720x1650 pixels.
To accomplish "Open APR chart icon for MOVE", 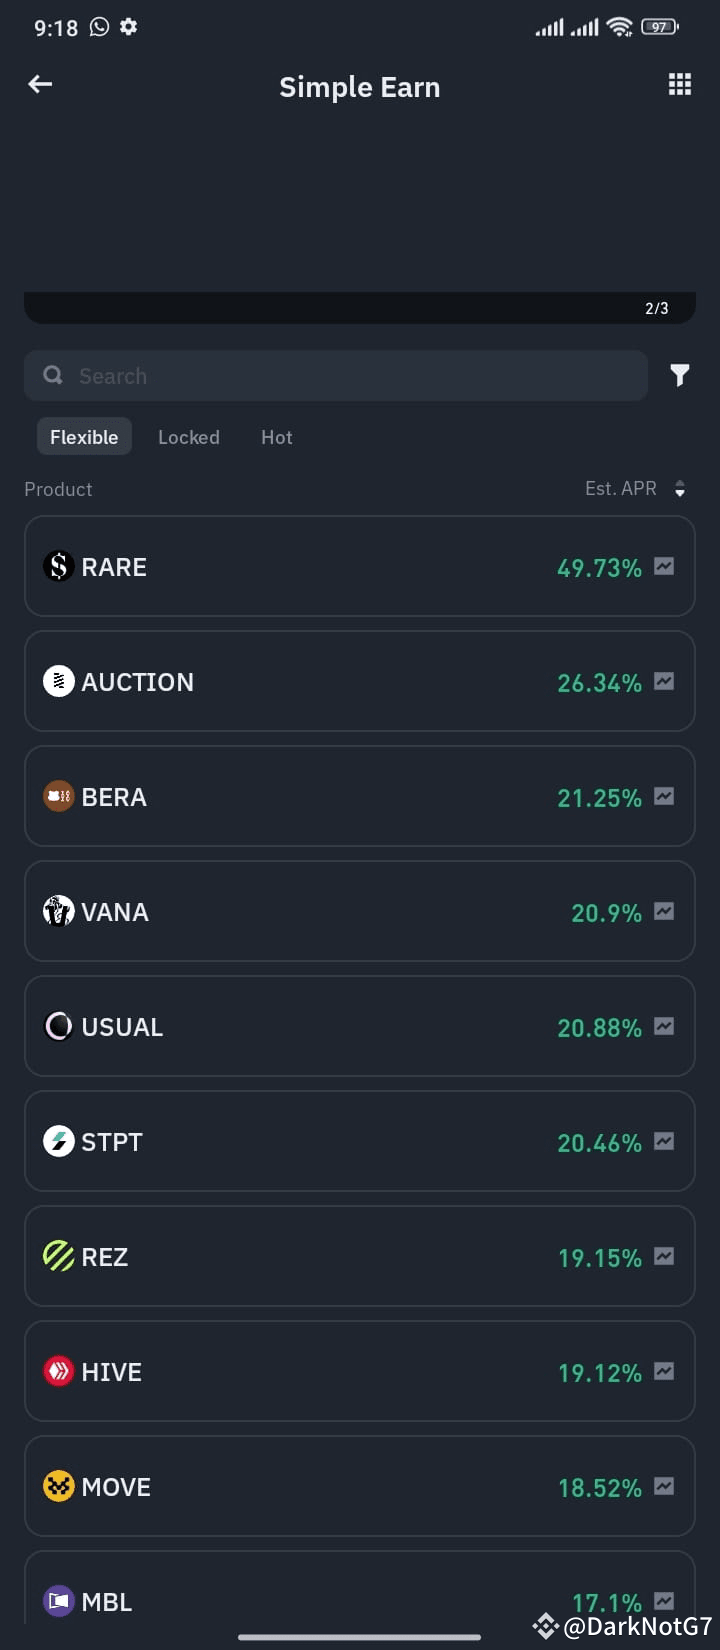I will [x=664, y=1486].
